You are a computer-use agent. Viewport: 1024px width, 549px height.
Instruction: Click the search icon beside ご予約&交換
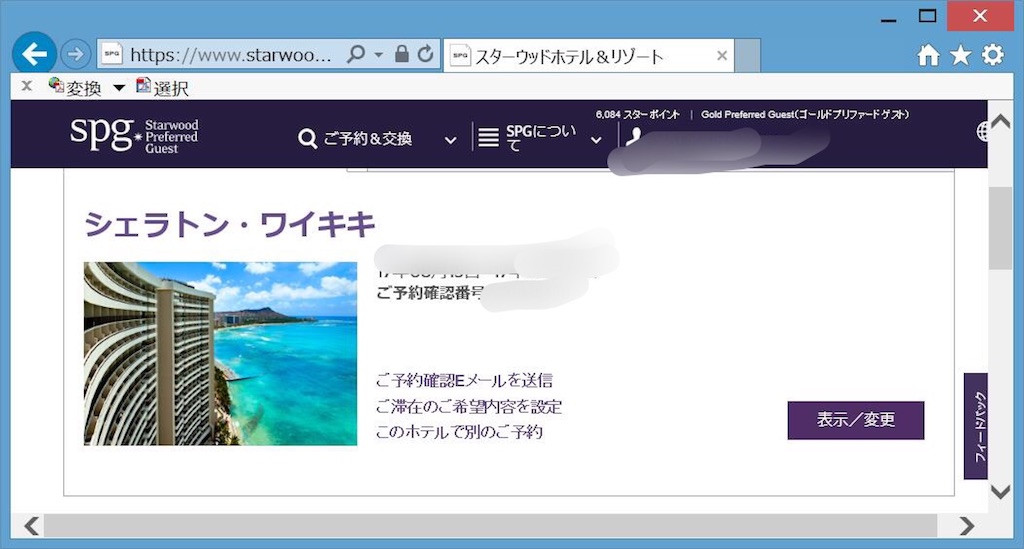[x=307, y=138]
